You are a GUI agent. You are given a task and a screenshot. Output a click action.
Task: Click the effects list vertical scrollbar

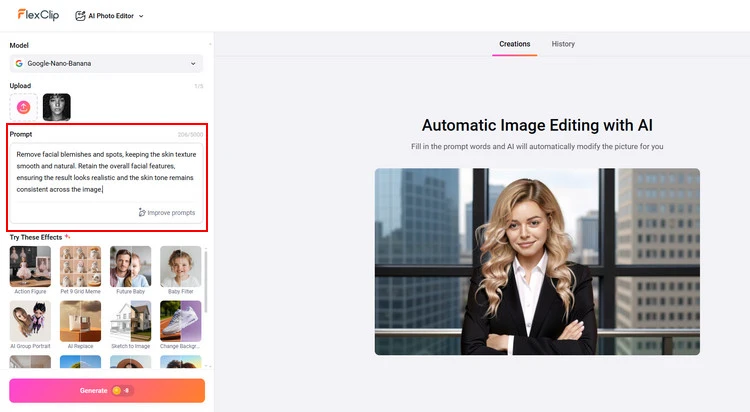206,290
